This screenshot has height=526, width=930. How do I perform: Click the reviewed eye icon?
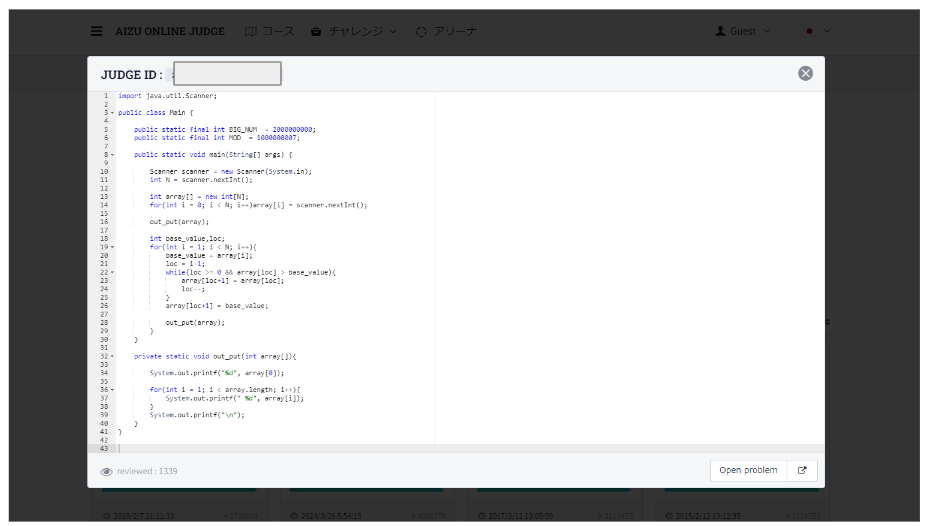pyautogui.click(x=106, y=471)
